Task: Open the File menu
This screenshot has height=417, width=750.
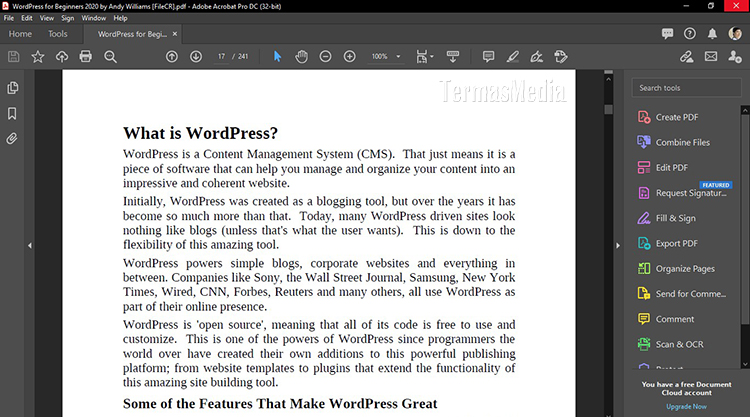Action: pos(9,18)
